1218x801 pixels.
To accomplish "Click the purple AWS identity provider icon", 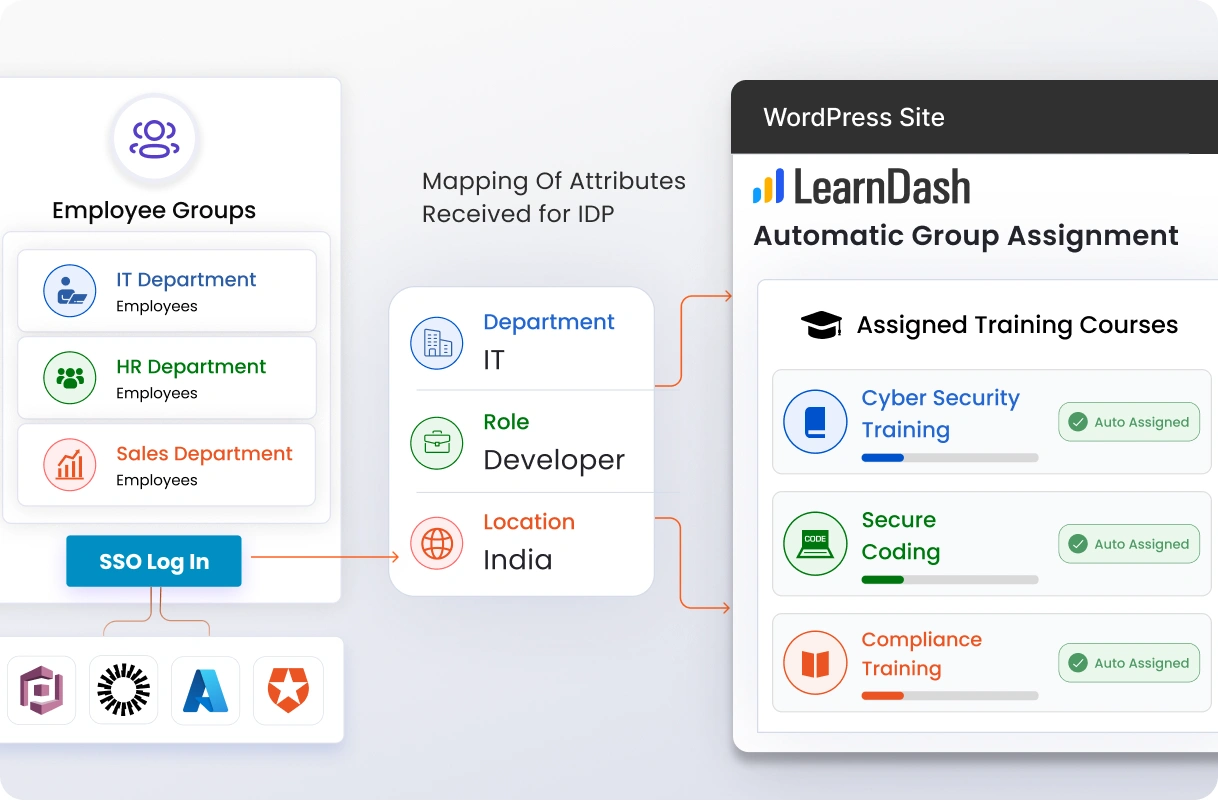I will tap(42, 690).
